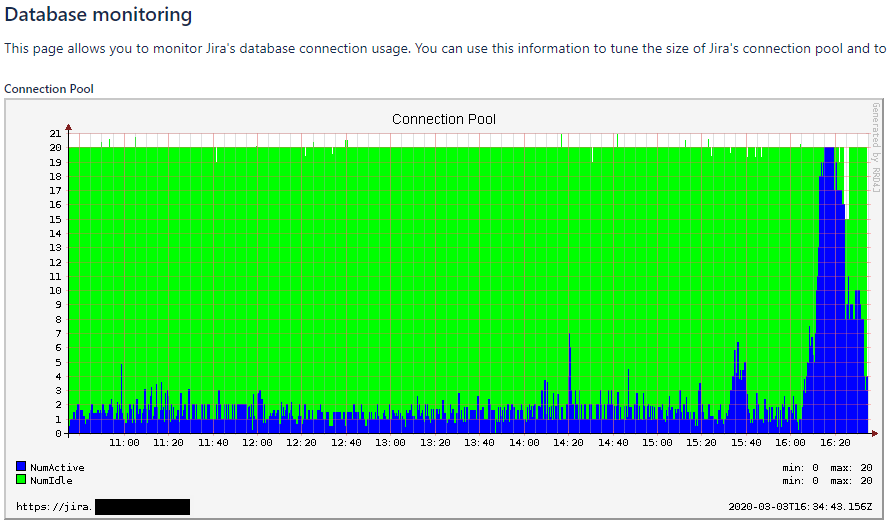
Task: Click the 12:20 time axis label
Action: 301,443
